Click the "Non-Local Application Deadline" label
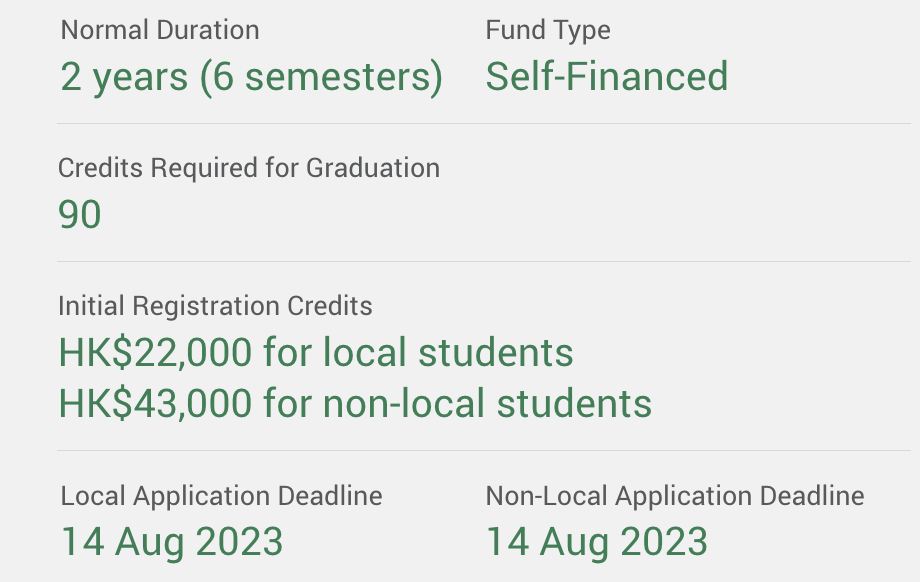 tap(675, 496)
